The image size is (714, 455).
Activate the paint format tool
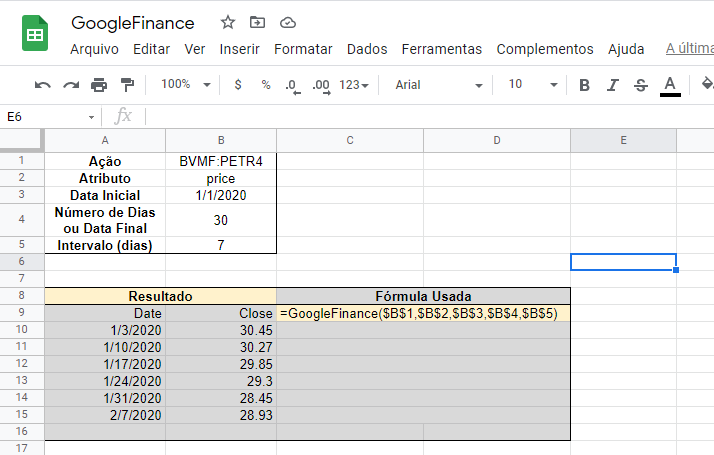click(x=128, y=85)
